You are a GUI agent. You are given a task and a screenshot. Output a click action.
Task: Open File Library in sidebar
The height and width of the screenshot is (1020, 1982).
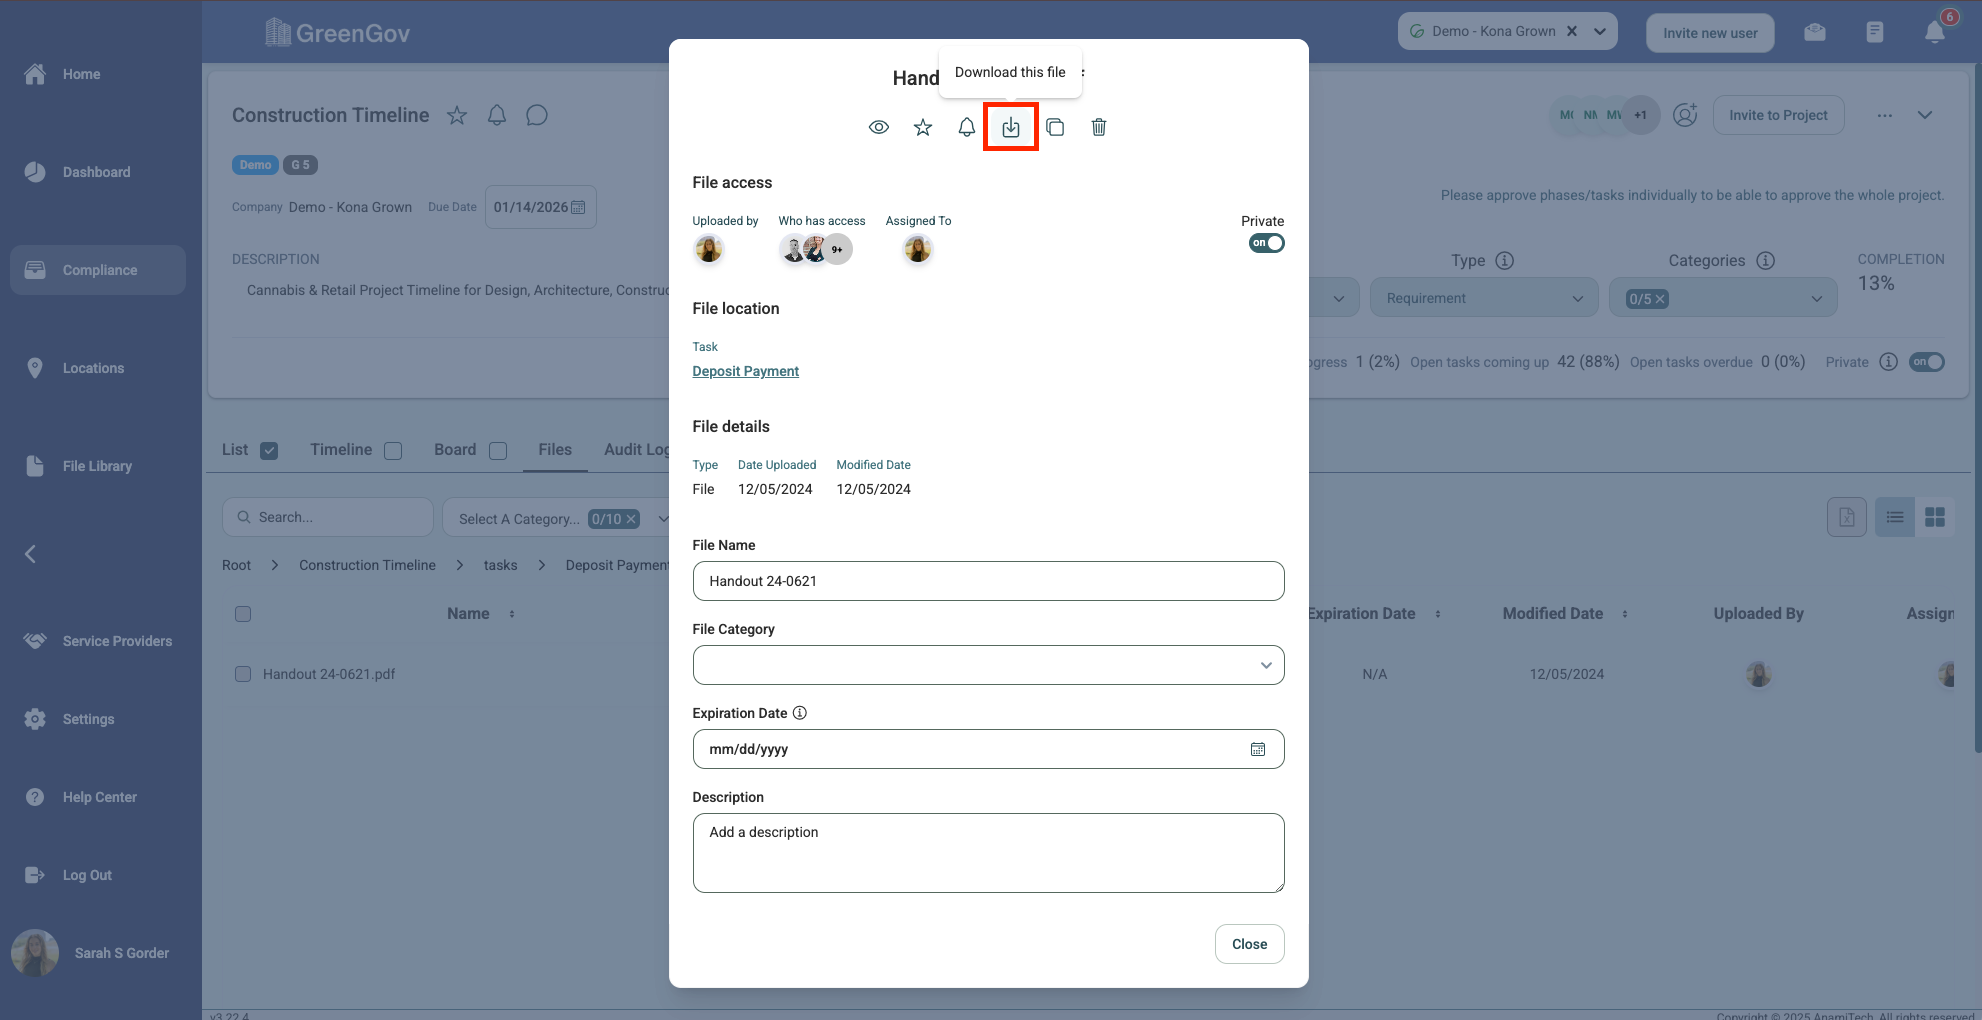coord(97,466)
